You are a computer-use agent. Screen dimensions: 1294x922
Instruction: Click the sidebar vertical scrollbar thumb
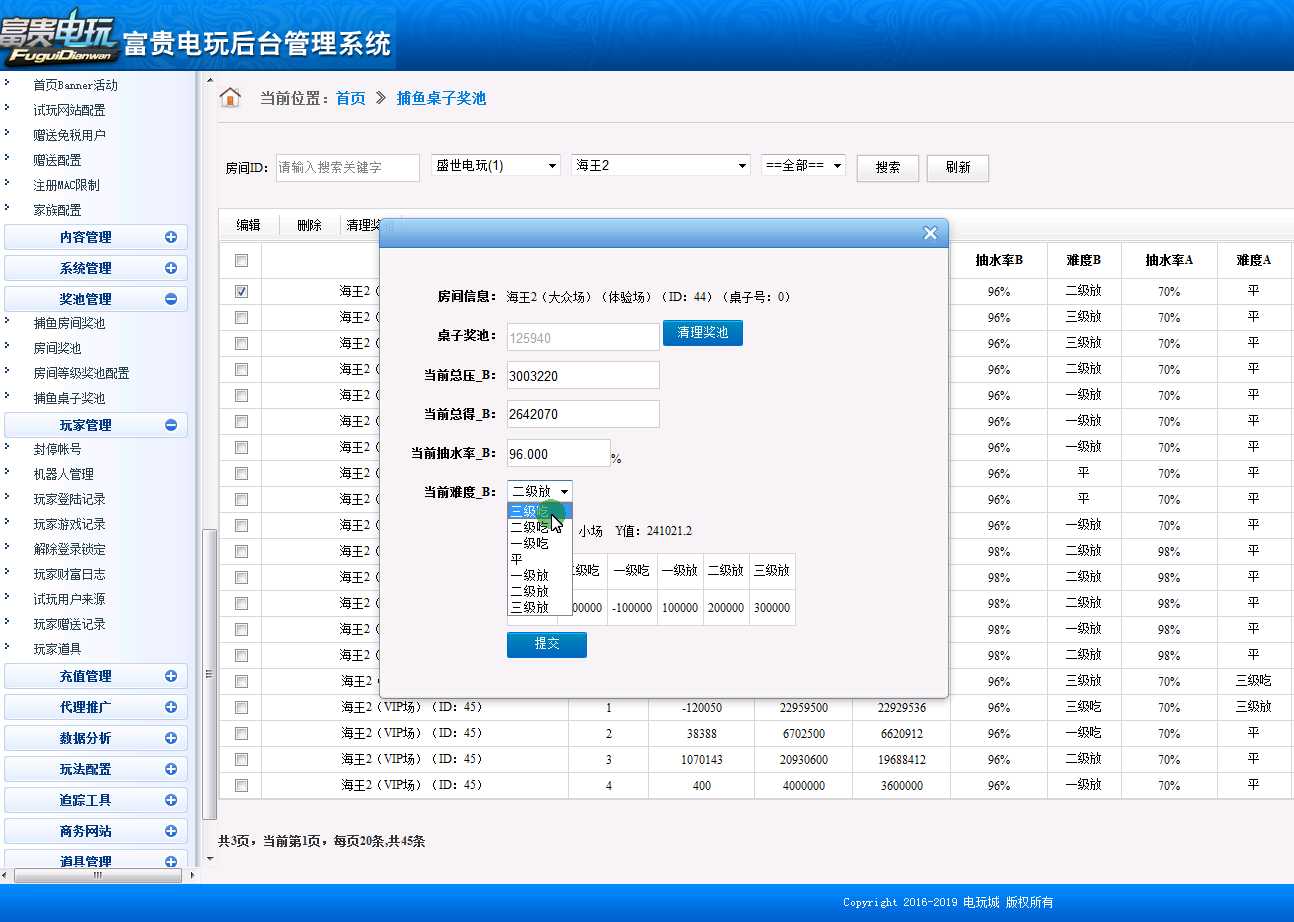[x=209, y=674]
